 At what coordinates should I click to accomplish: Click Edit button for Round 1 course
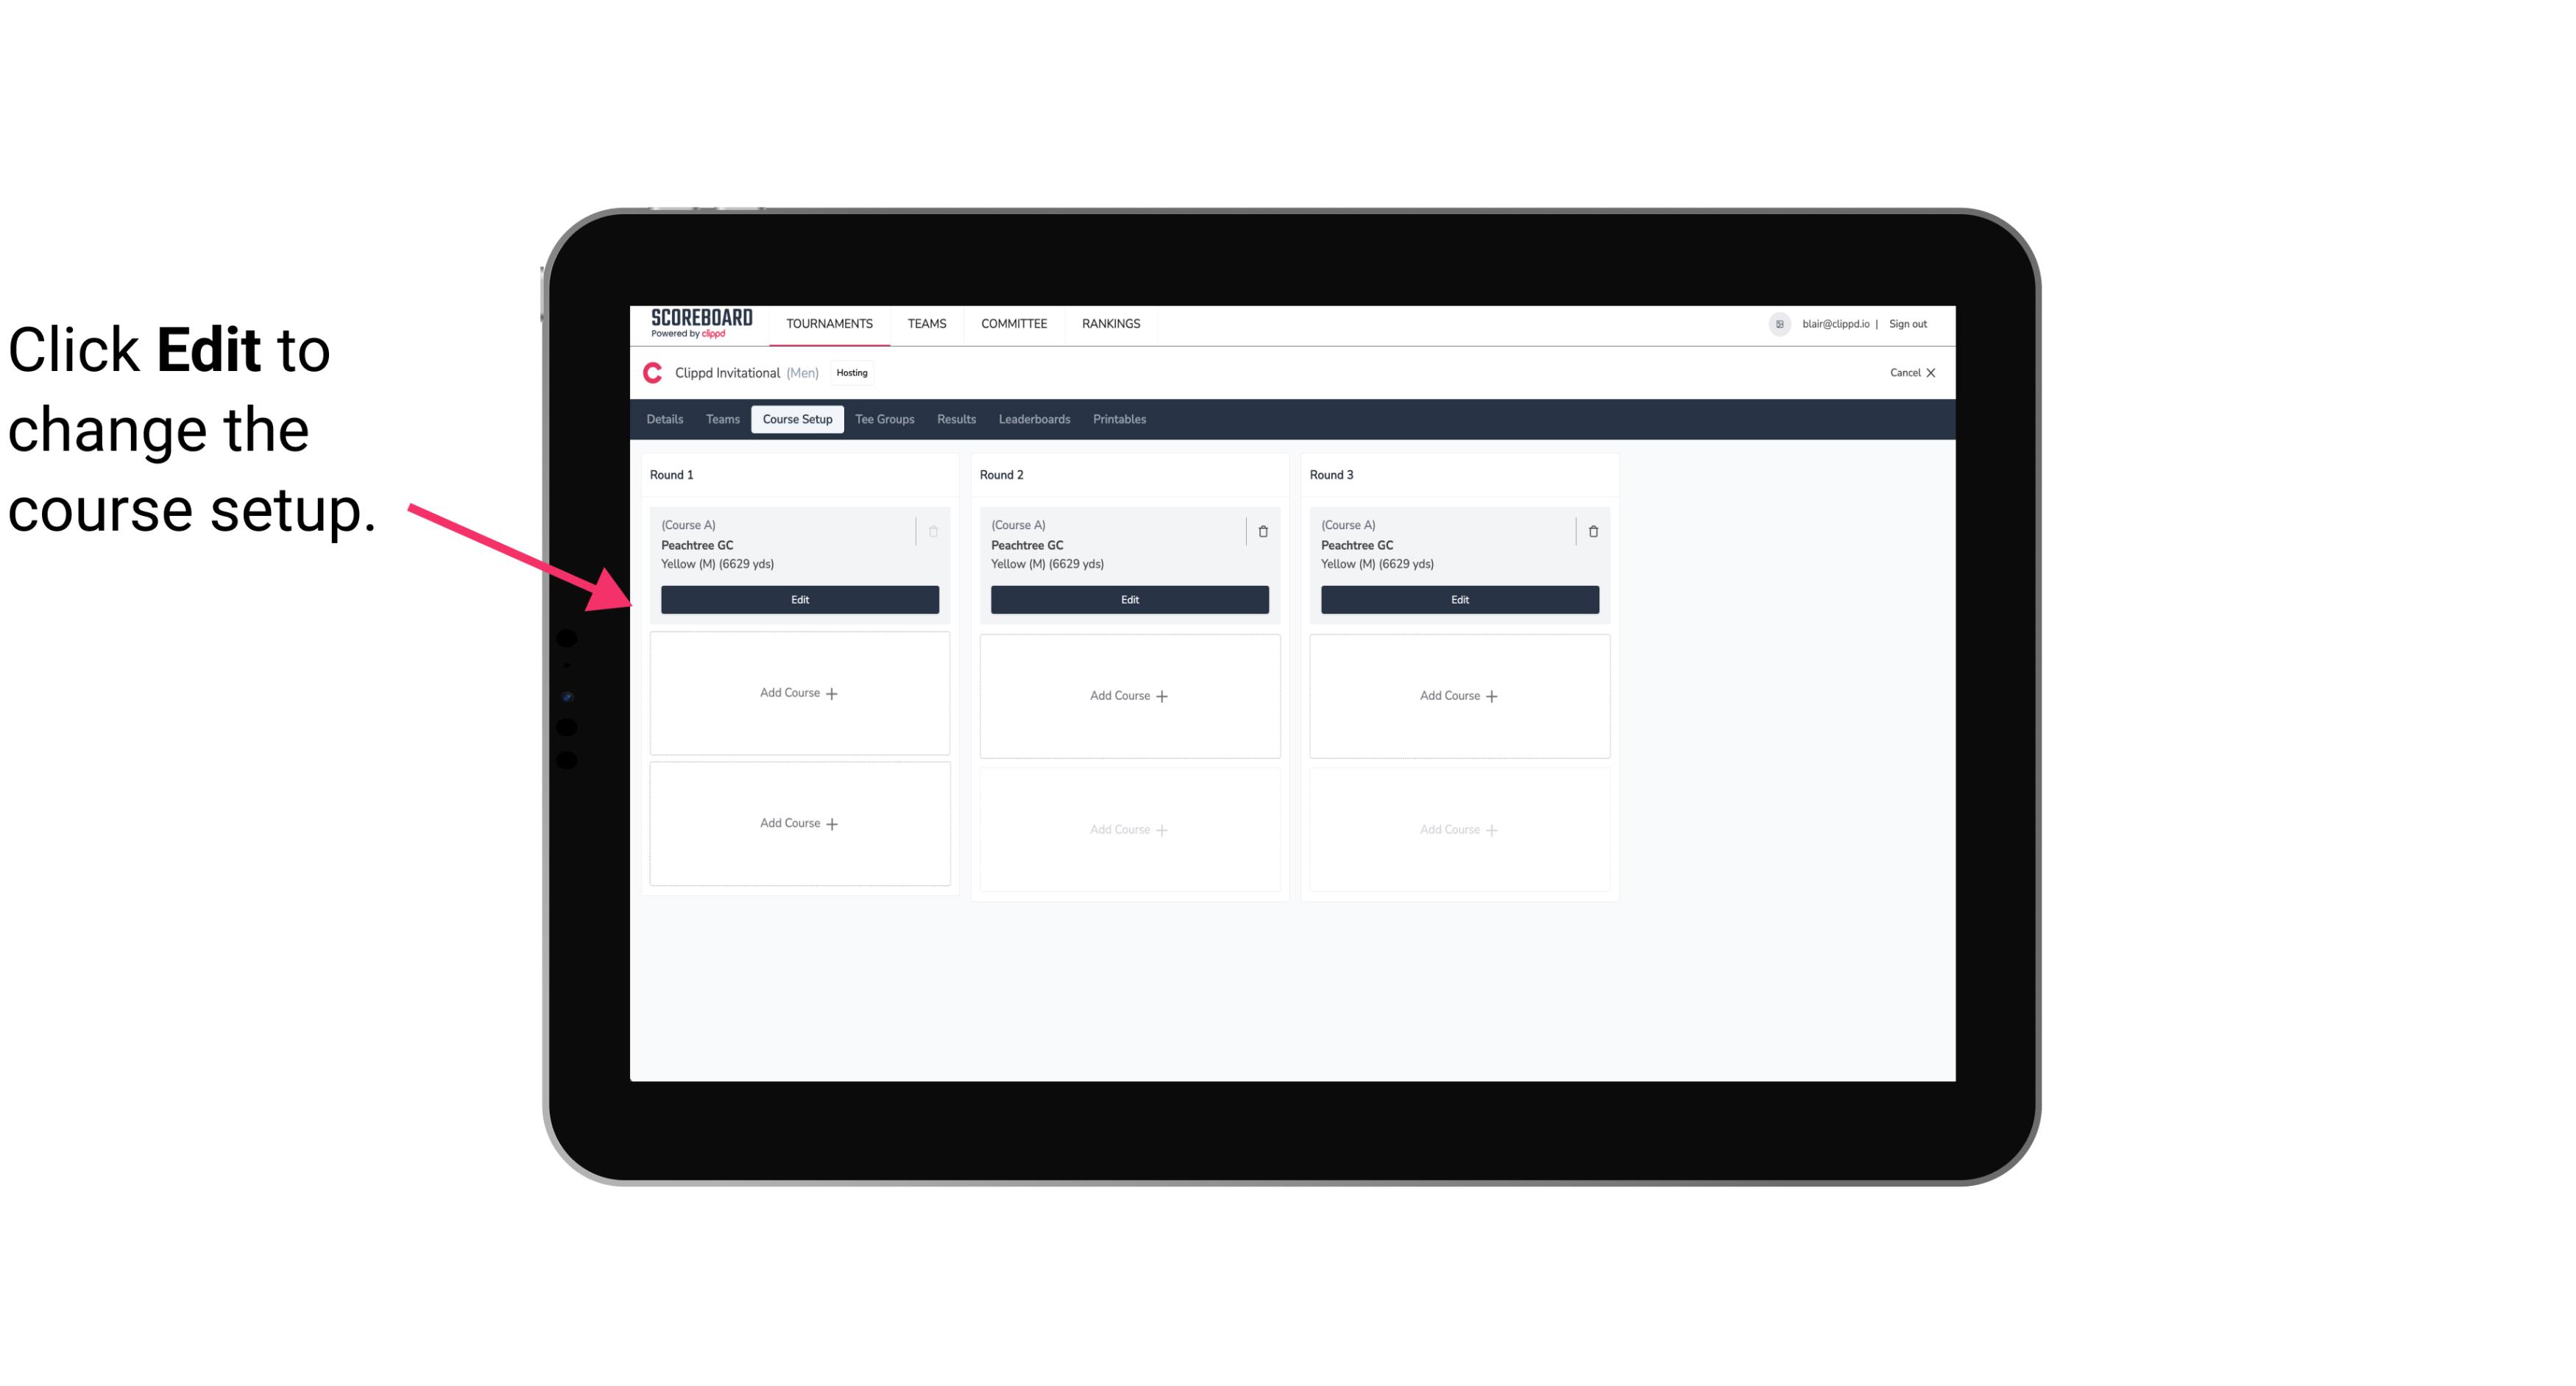point(800,598)
